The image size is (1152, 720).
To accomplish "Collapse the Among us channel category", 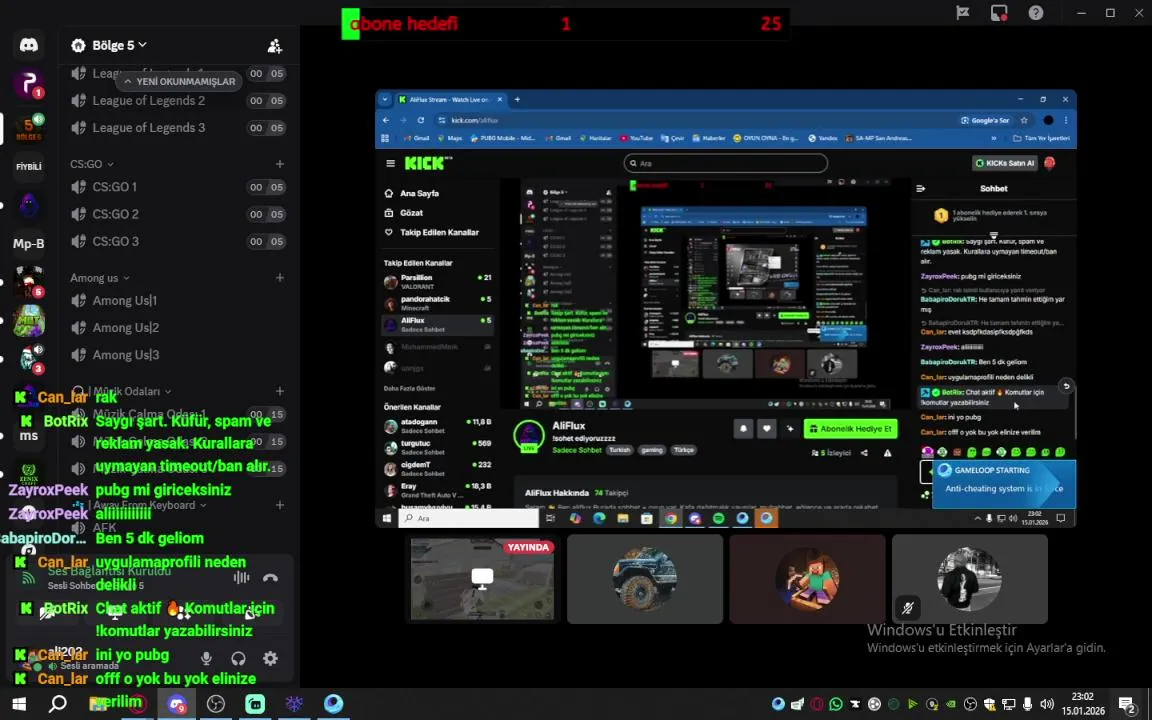I will pyautogui.click(x=100, y=278).
